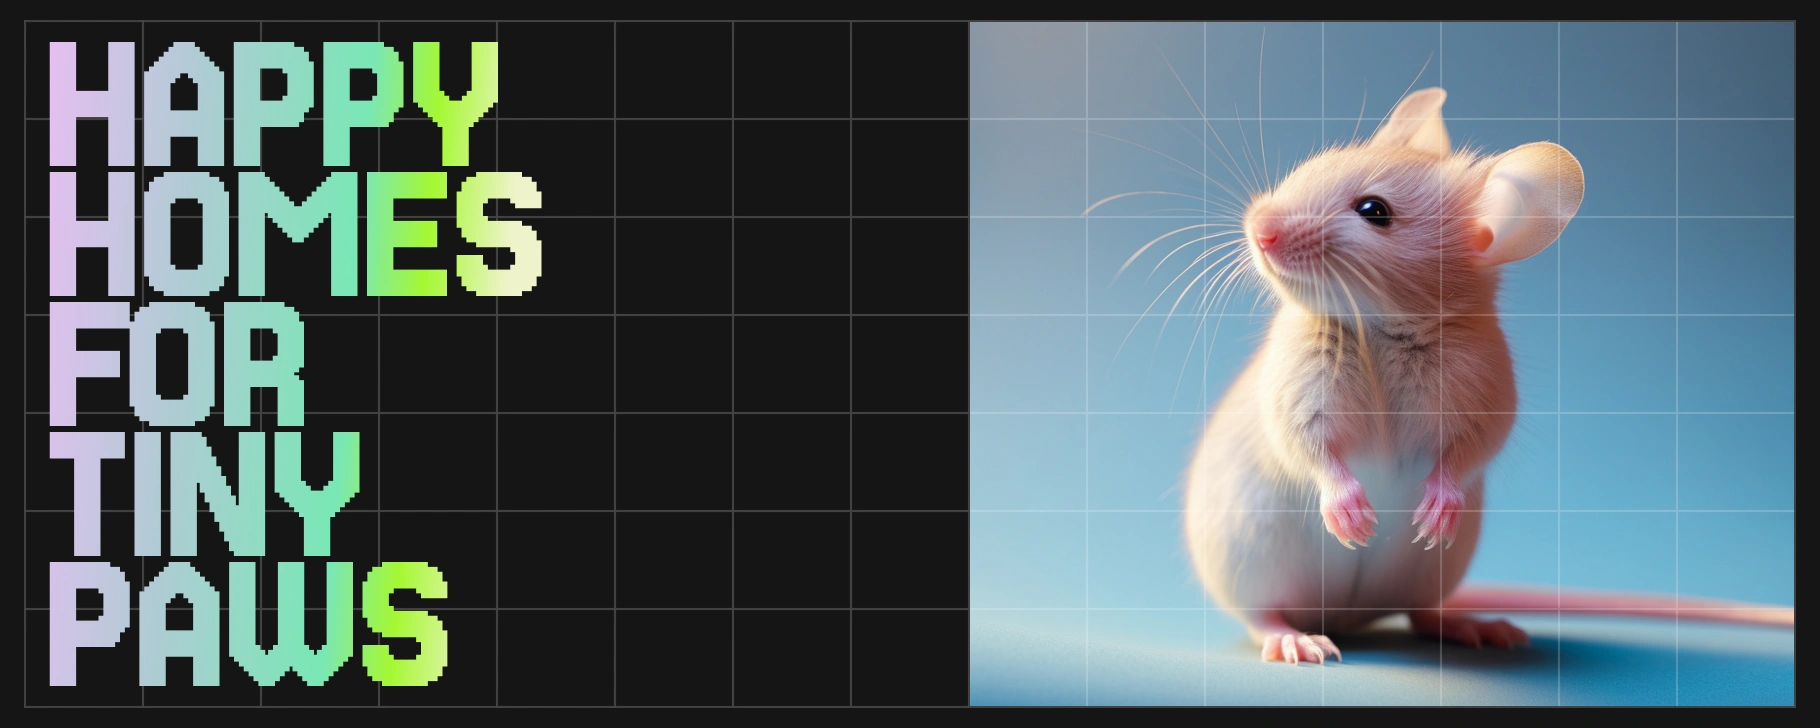
Task: Click the mouse's black eye
Action: click(x=1372, y=210)
